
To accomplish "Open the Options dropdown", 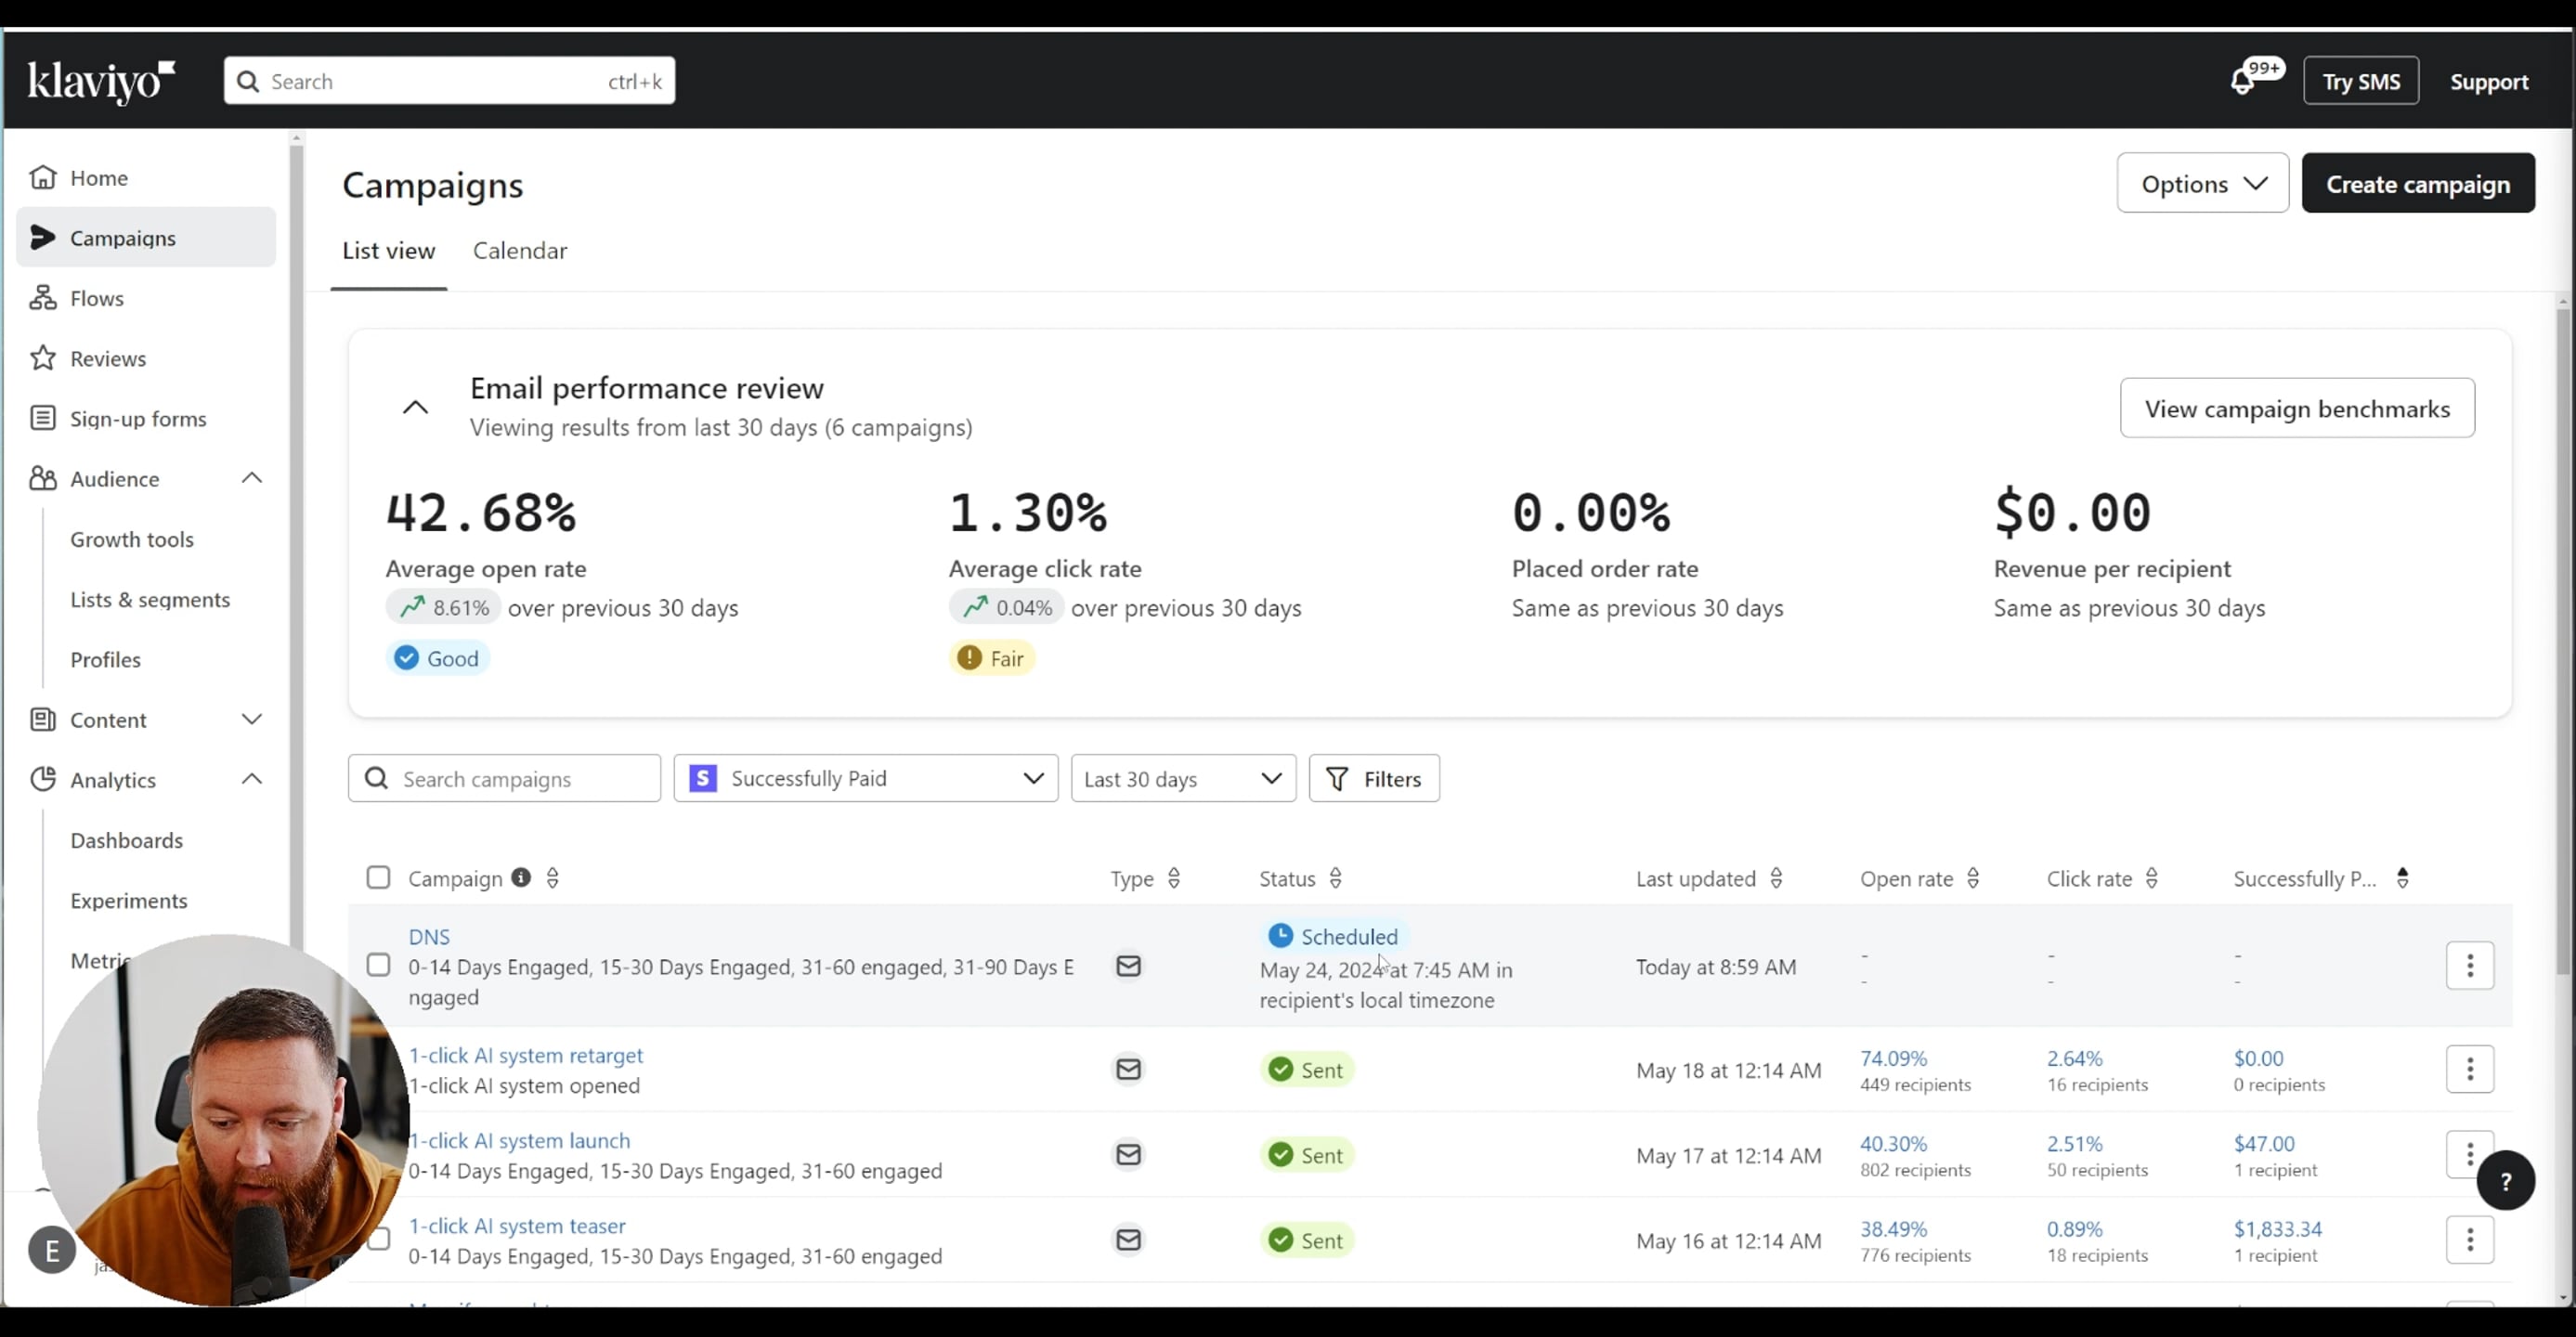I will click(2203, 183).
